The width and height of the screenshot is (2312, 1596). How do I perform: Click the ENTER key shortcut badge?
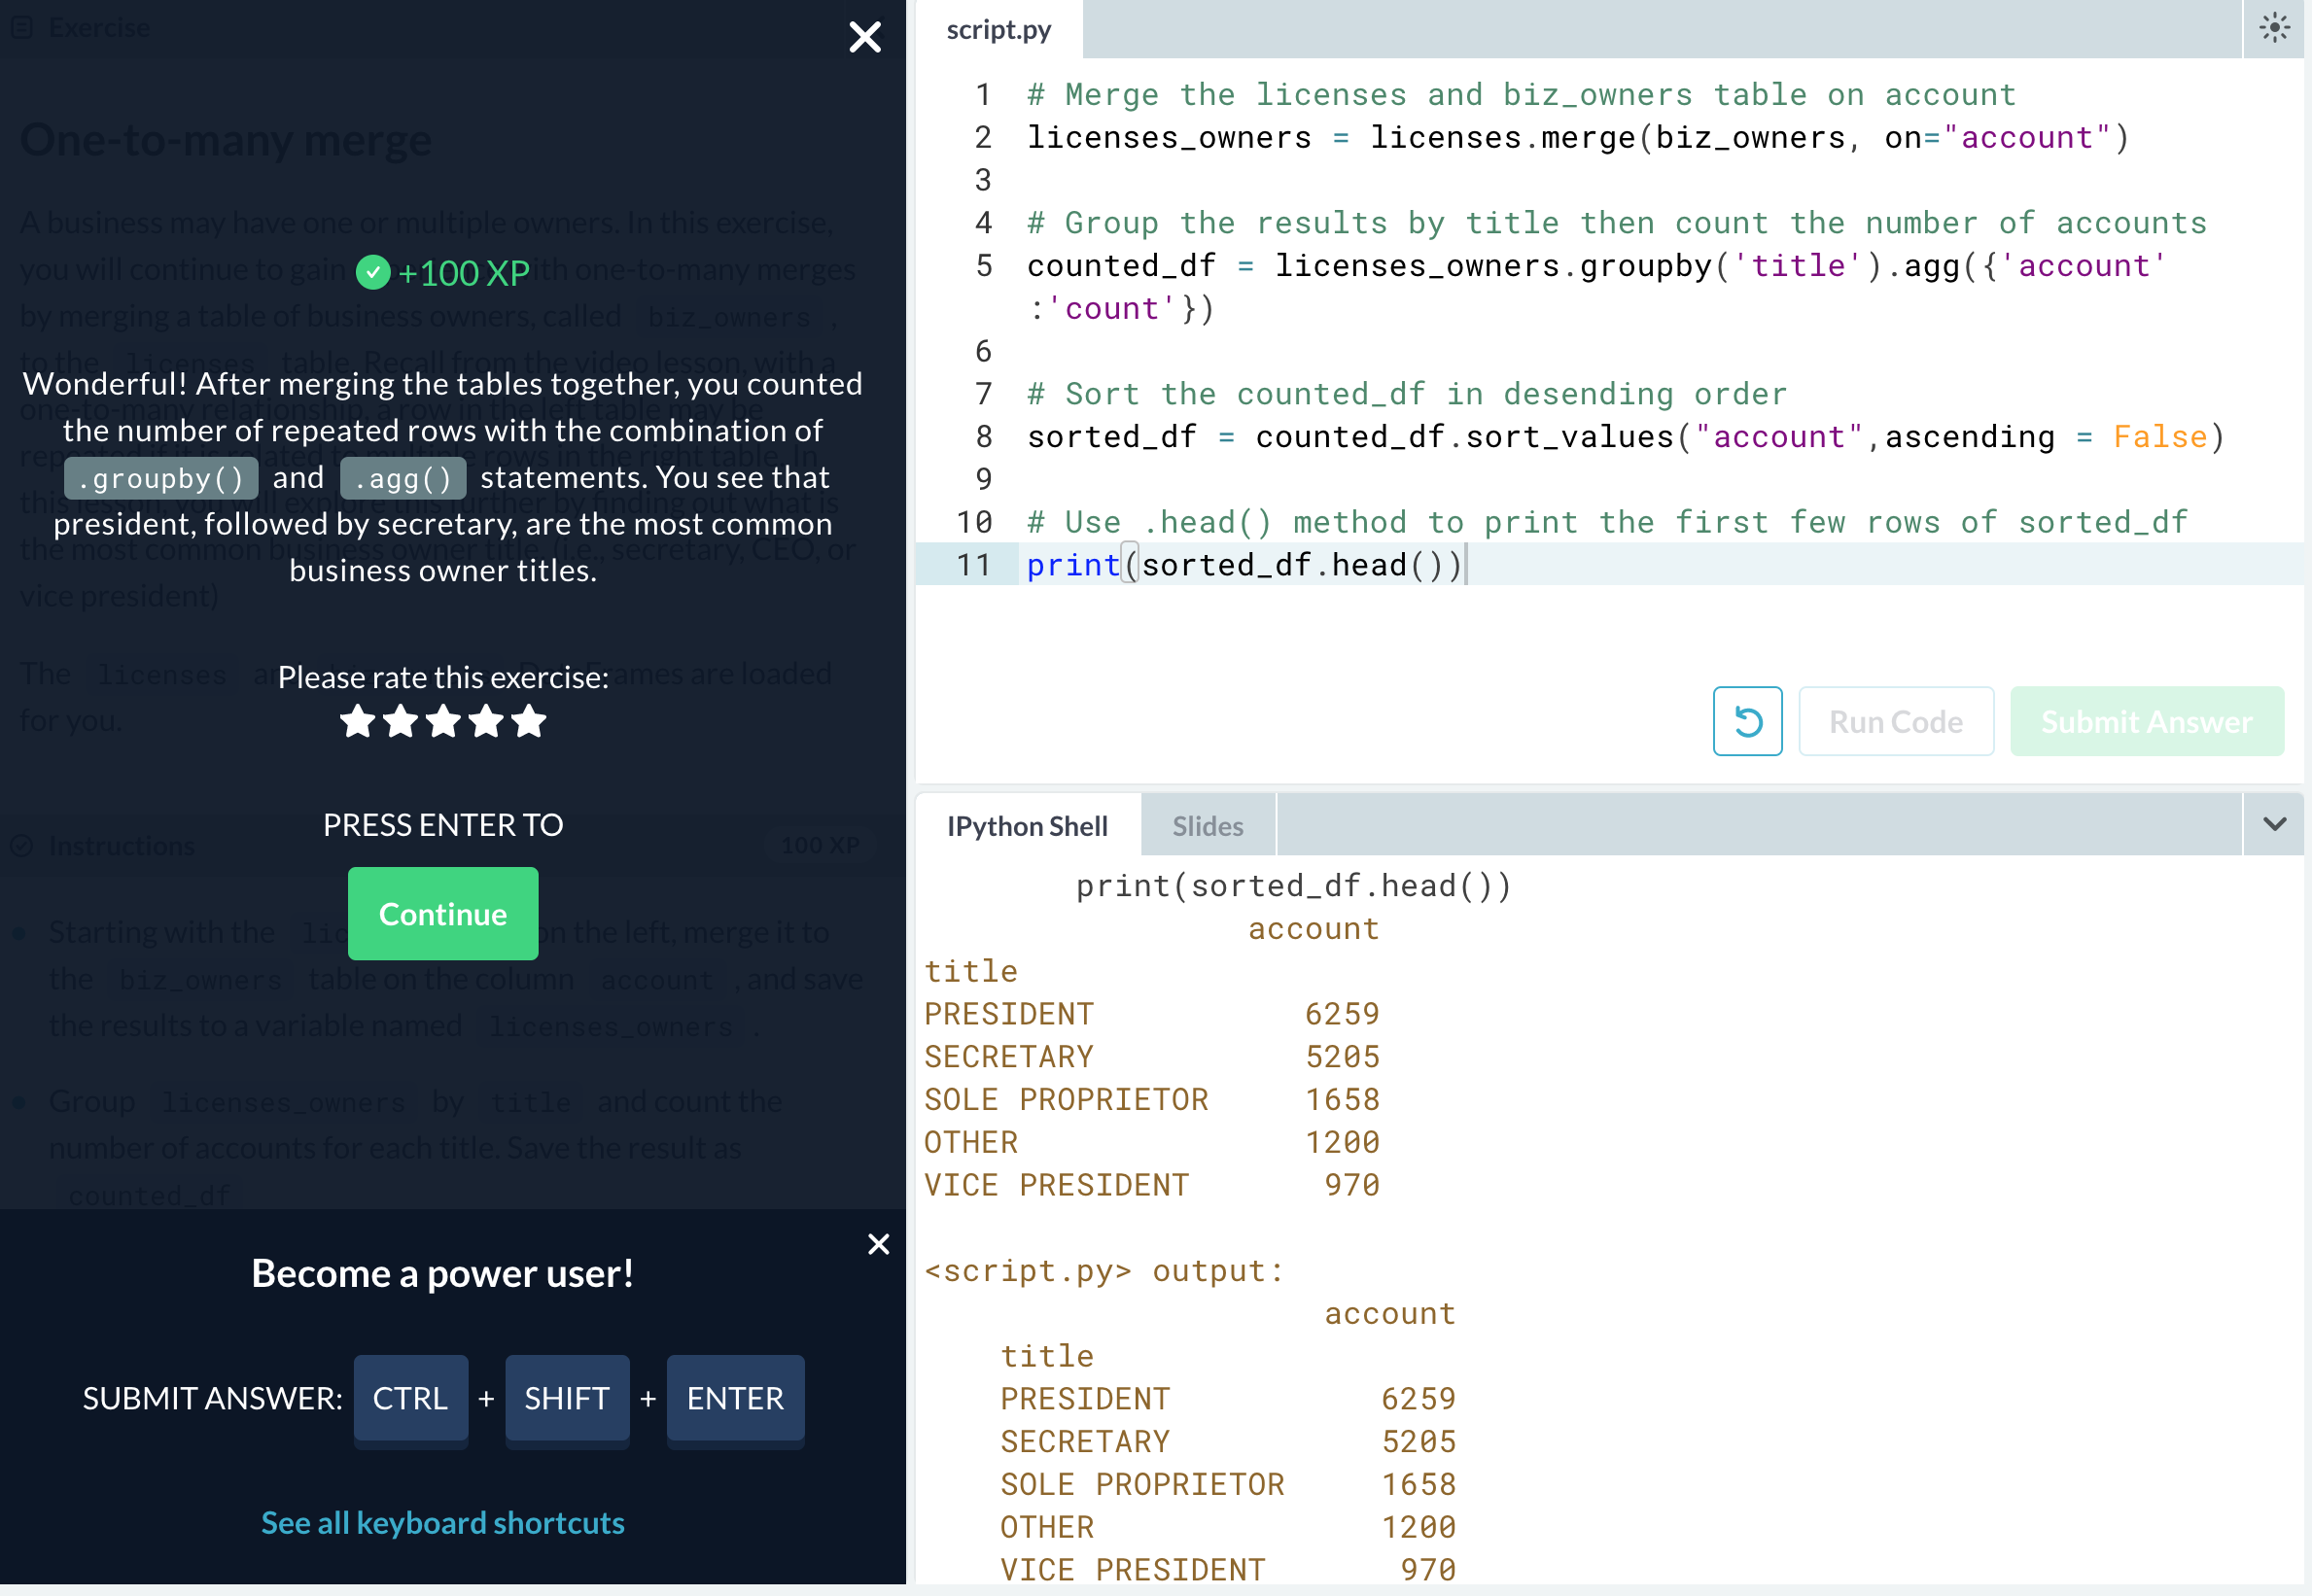click(x=735, y=1397)
